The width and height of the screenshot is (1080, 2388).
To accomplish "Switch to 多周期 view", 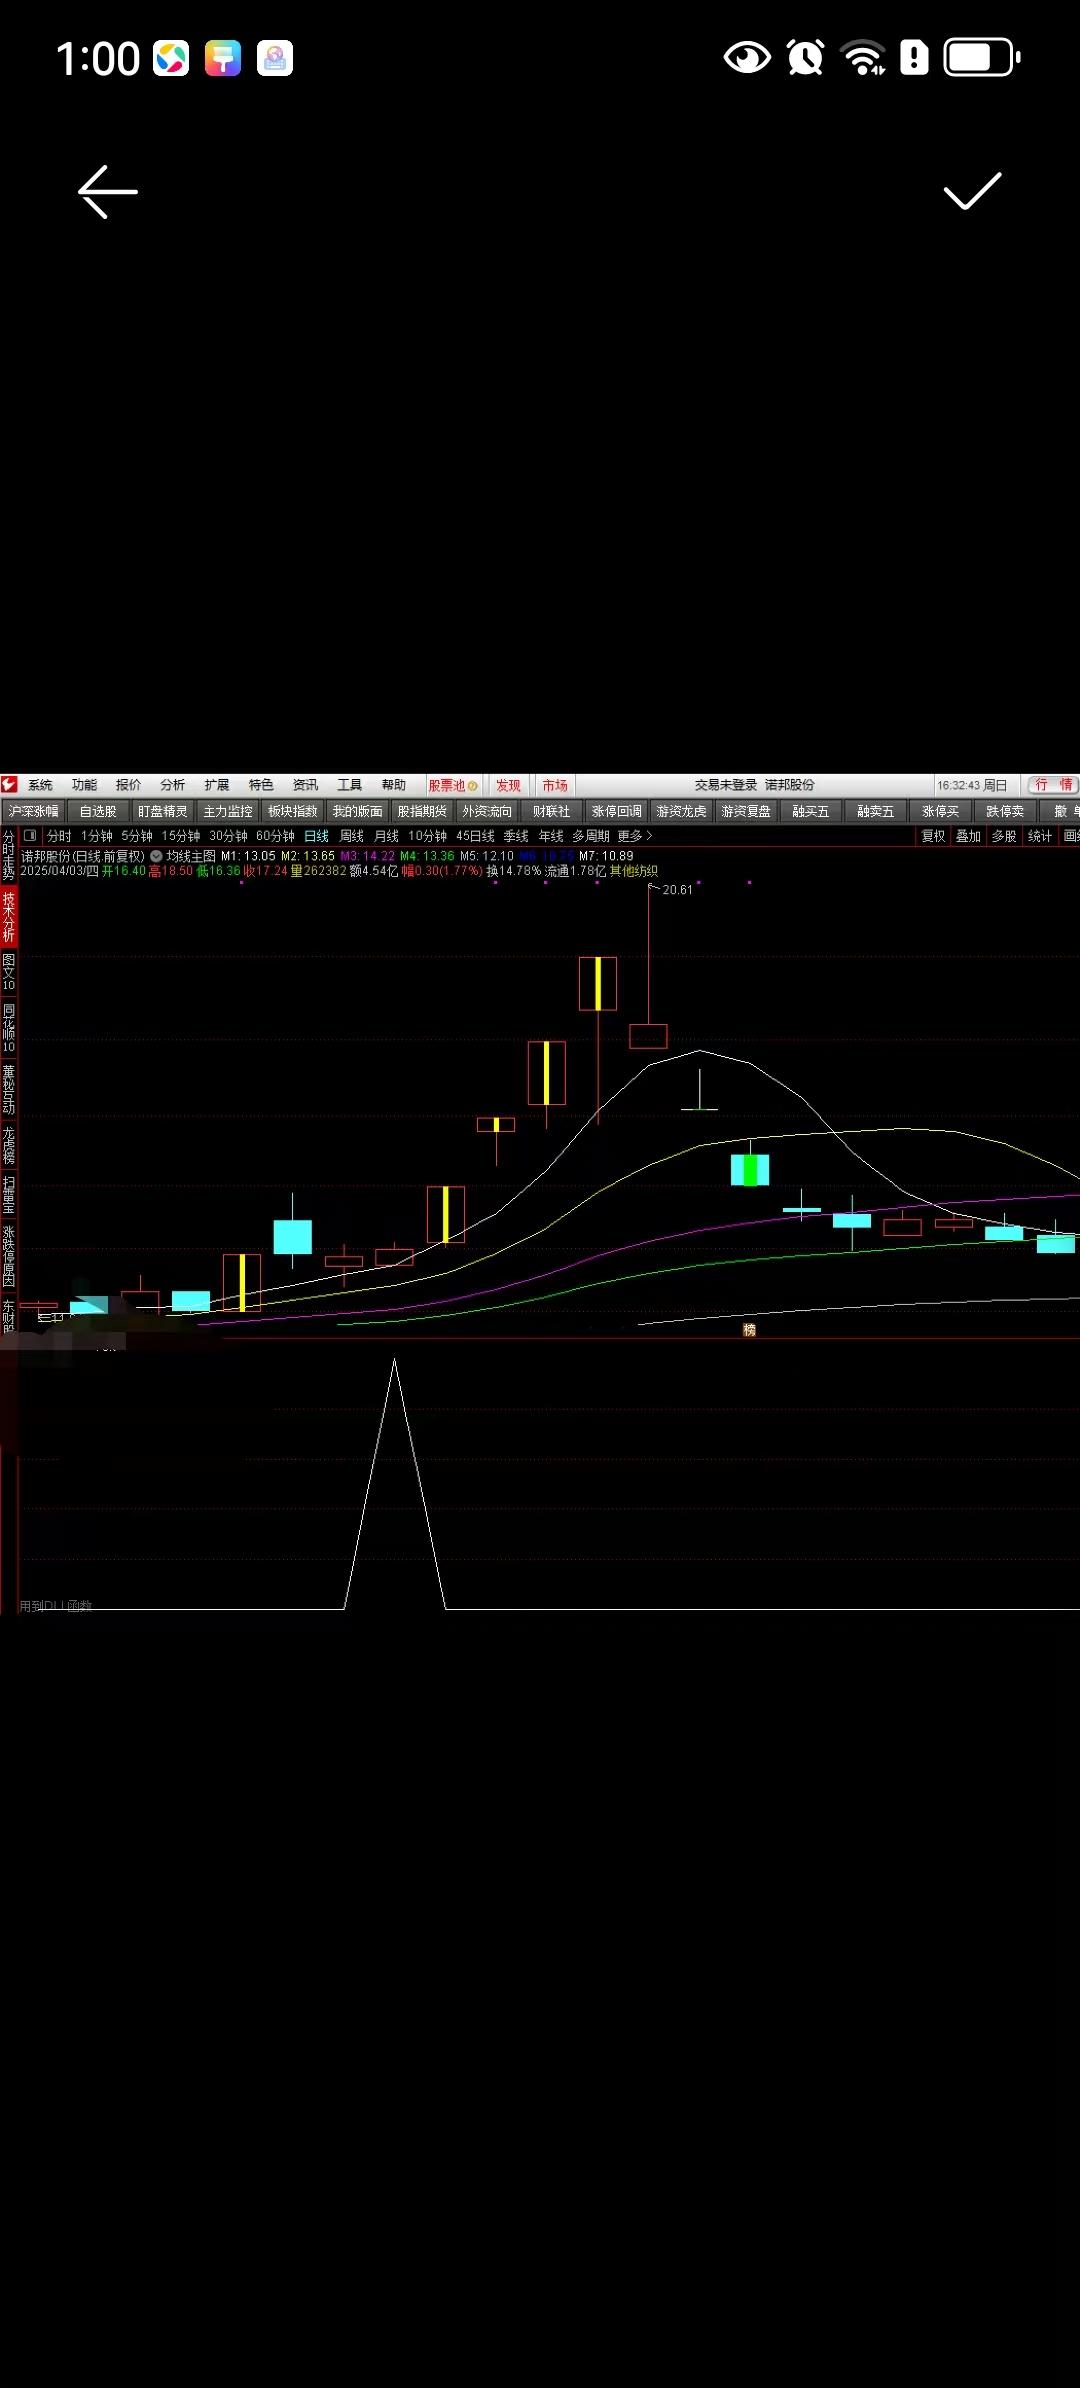I will pyautogui.click(x=591, y=835).
